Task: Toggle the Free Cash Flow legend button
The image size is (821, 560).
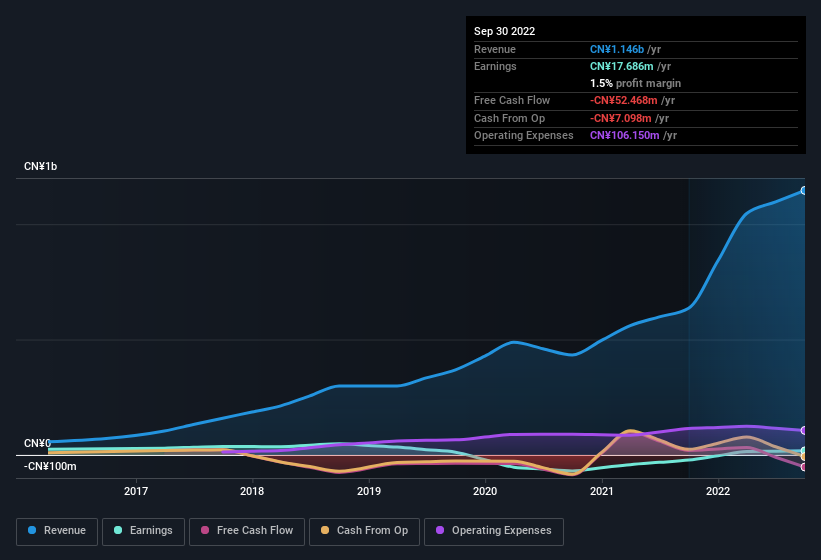Action: (247, 531)
